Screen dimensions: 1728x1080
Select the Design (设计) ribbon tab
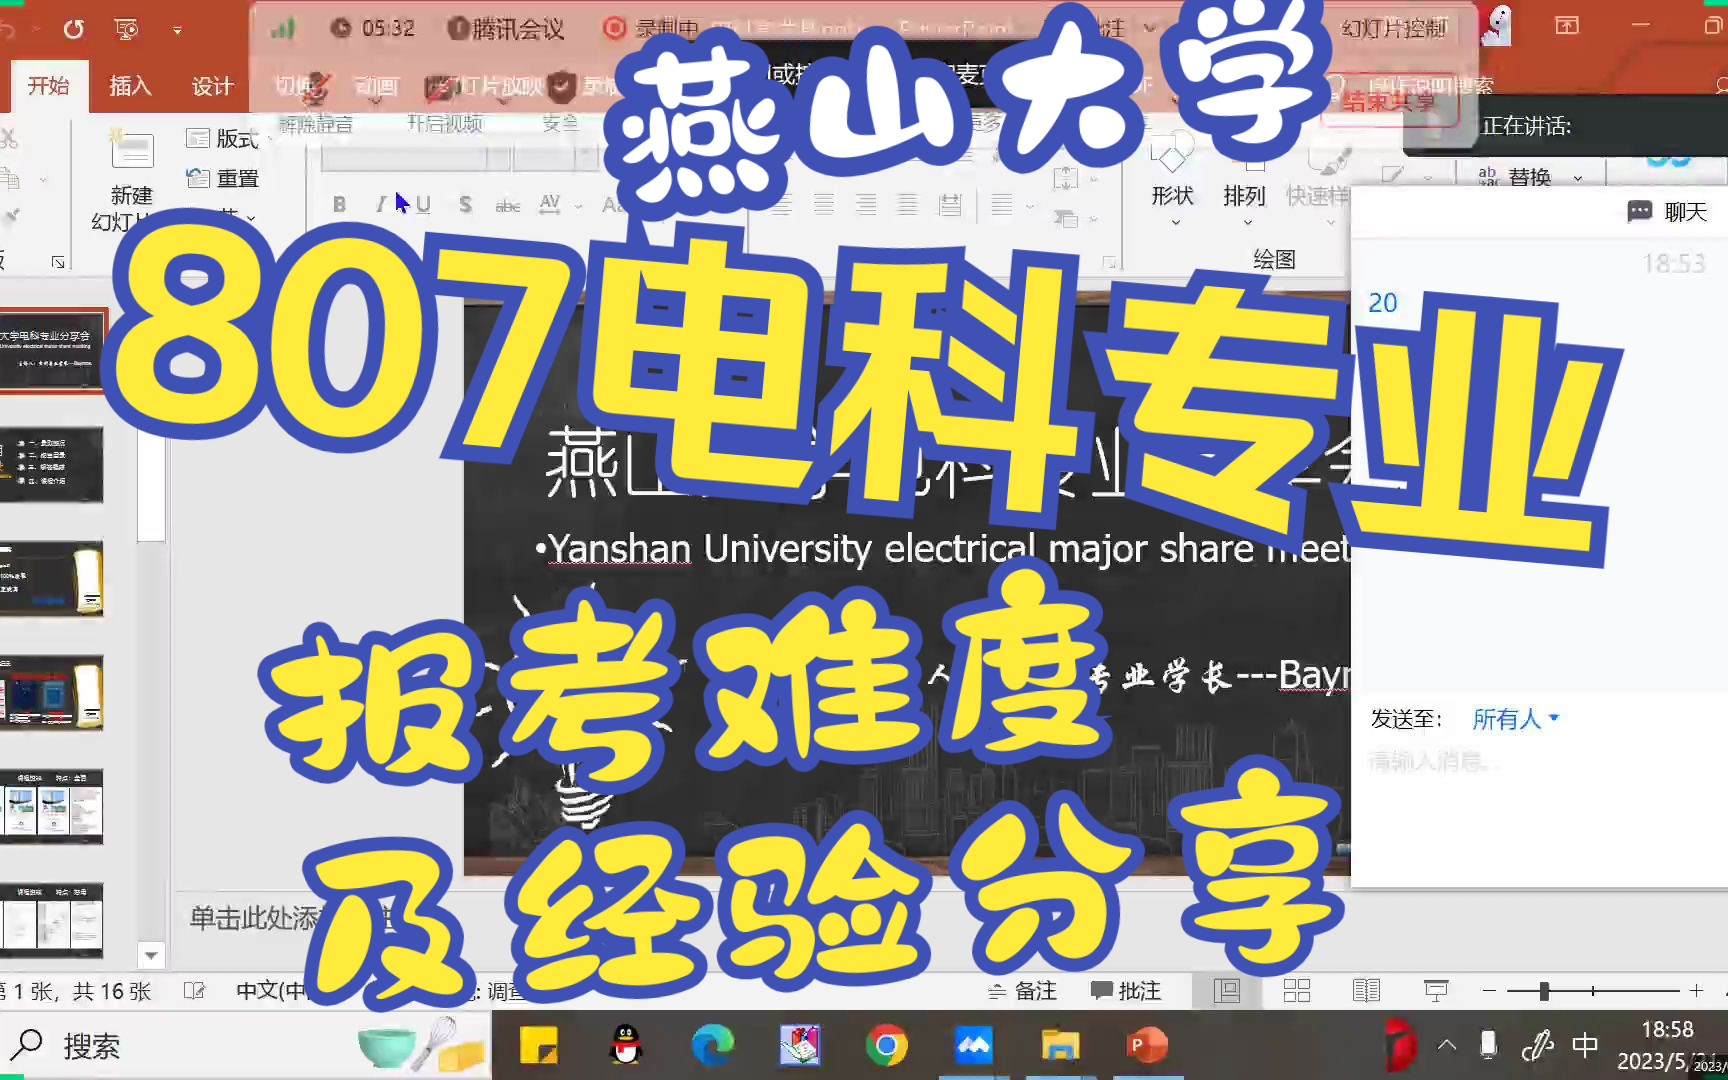pos(212,86)
